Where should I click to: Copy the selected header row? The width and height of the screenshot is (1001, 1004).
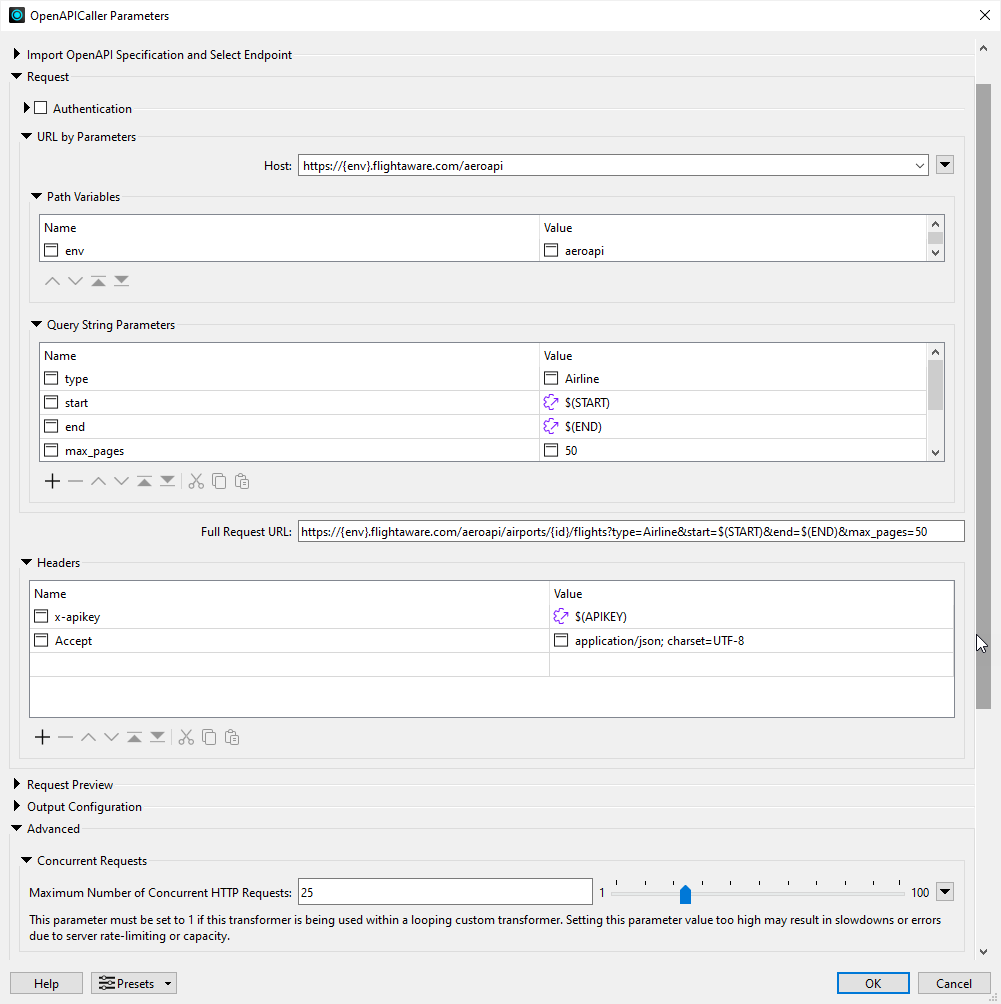point(209,737)
